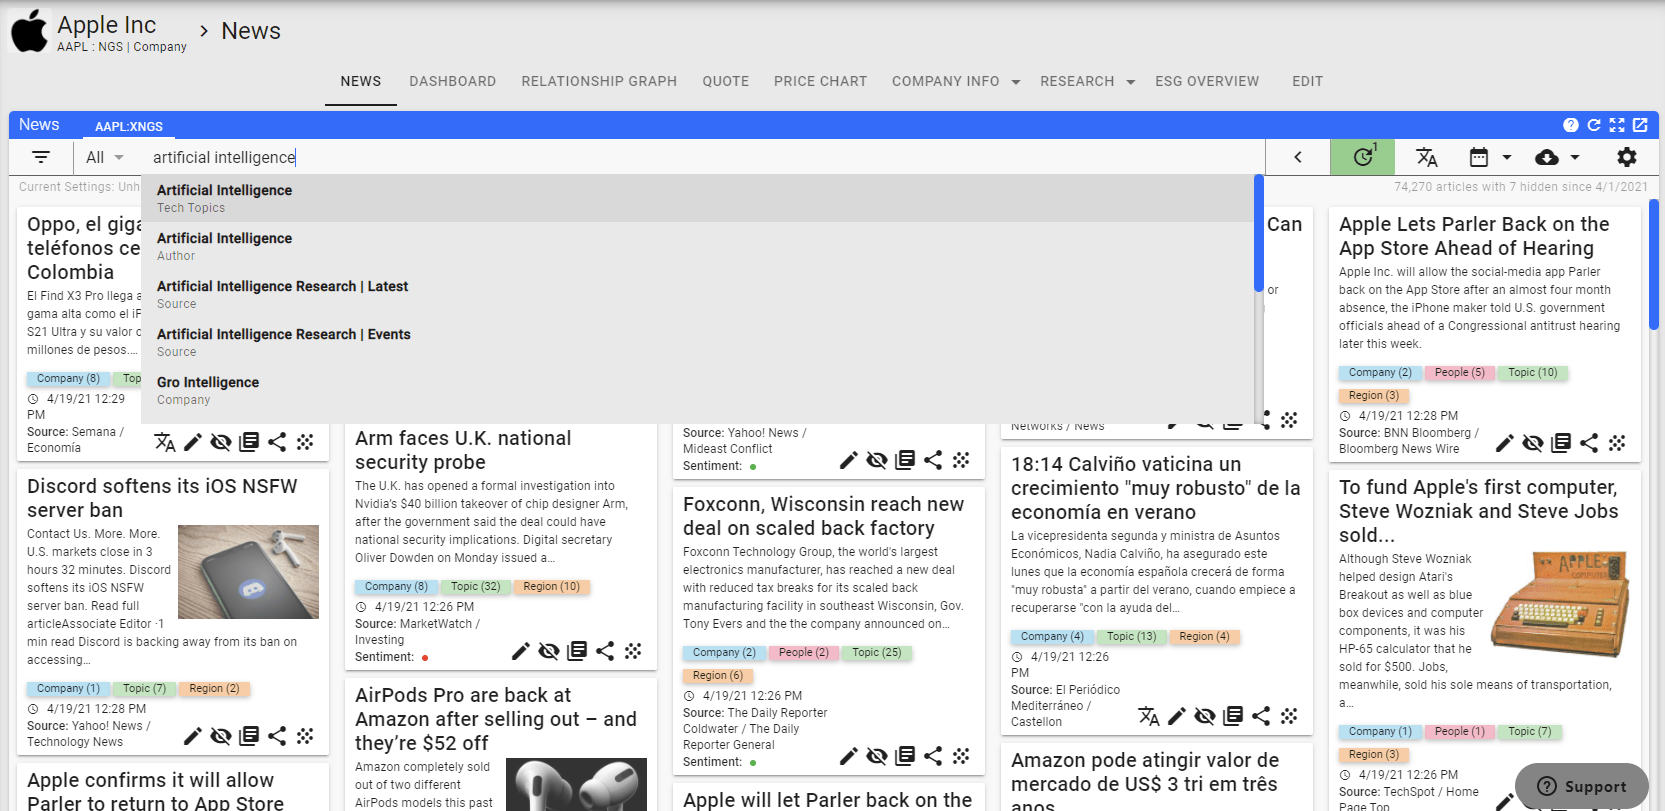Add the Calviño article to library
Screen dimensions: 1665x811
tap(1233, 716)
